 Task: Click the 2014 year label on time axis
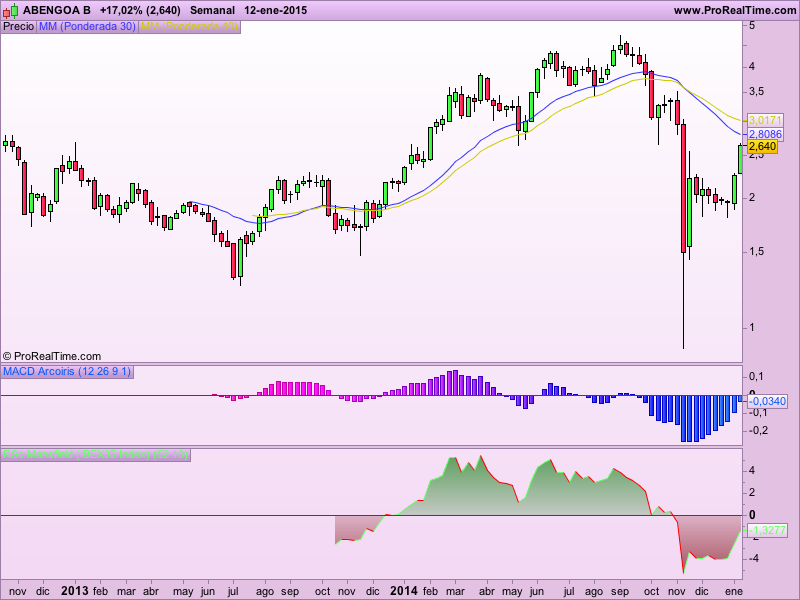(x=404, y=591)
